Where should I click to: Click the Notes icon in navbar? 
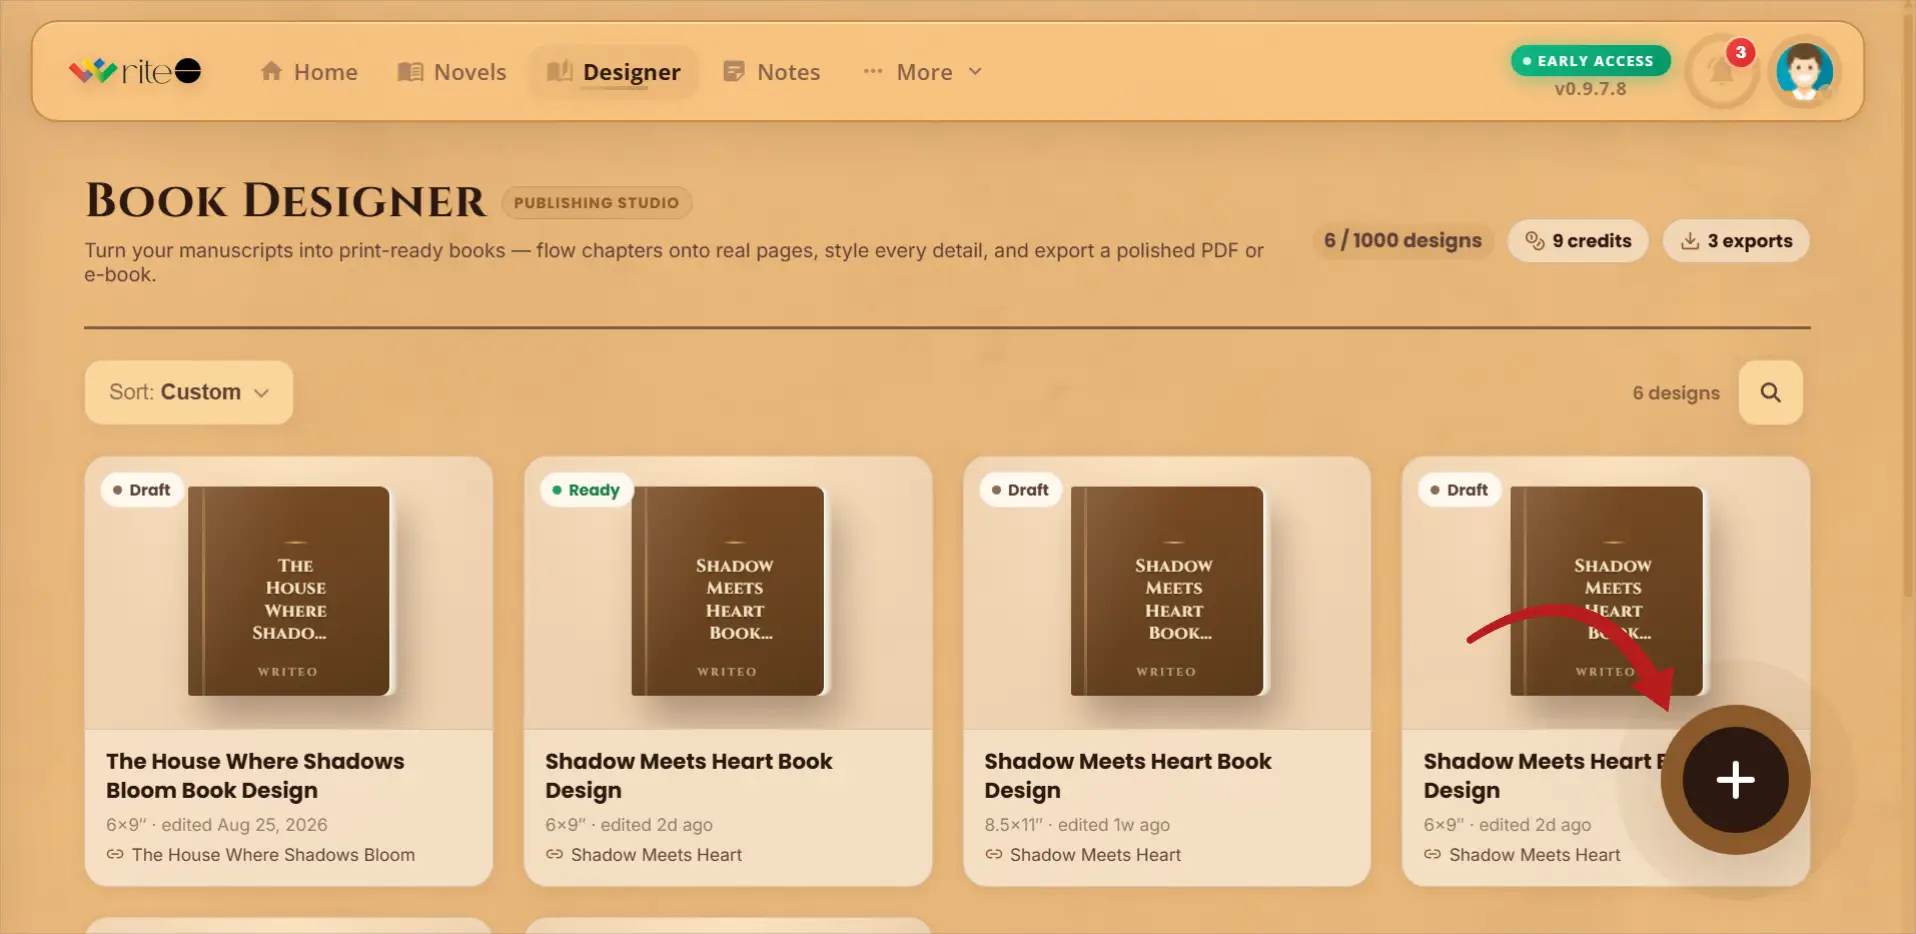(734, 71)
